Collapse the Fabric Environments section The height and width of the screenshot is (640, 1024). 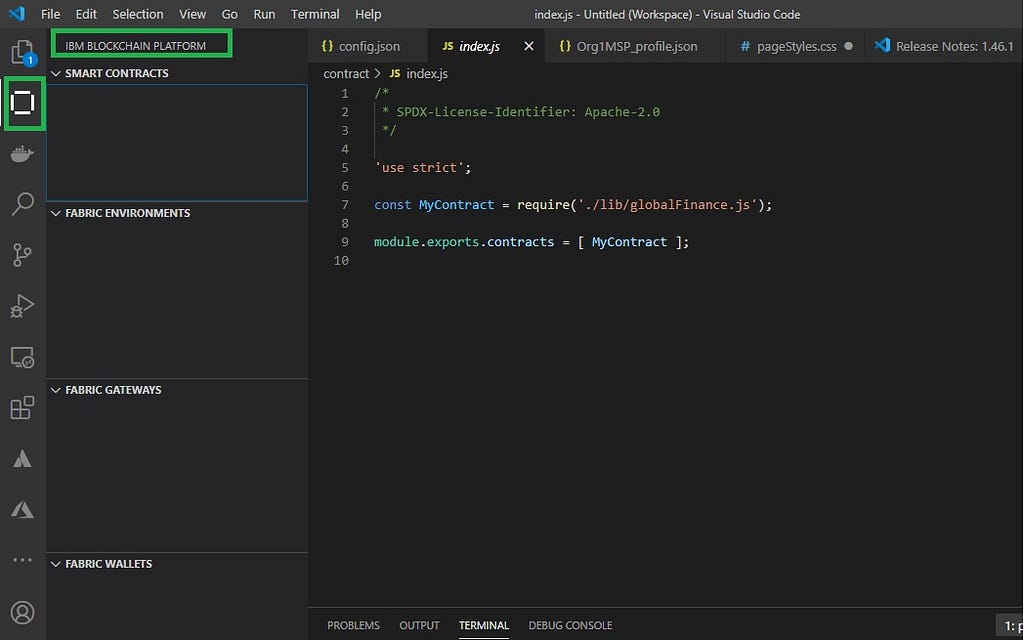[56, 214]
